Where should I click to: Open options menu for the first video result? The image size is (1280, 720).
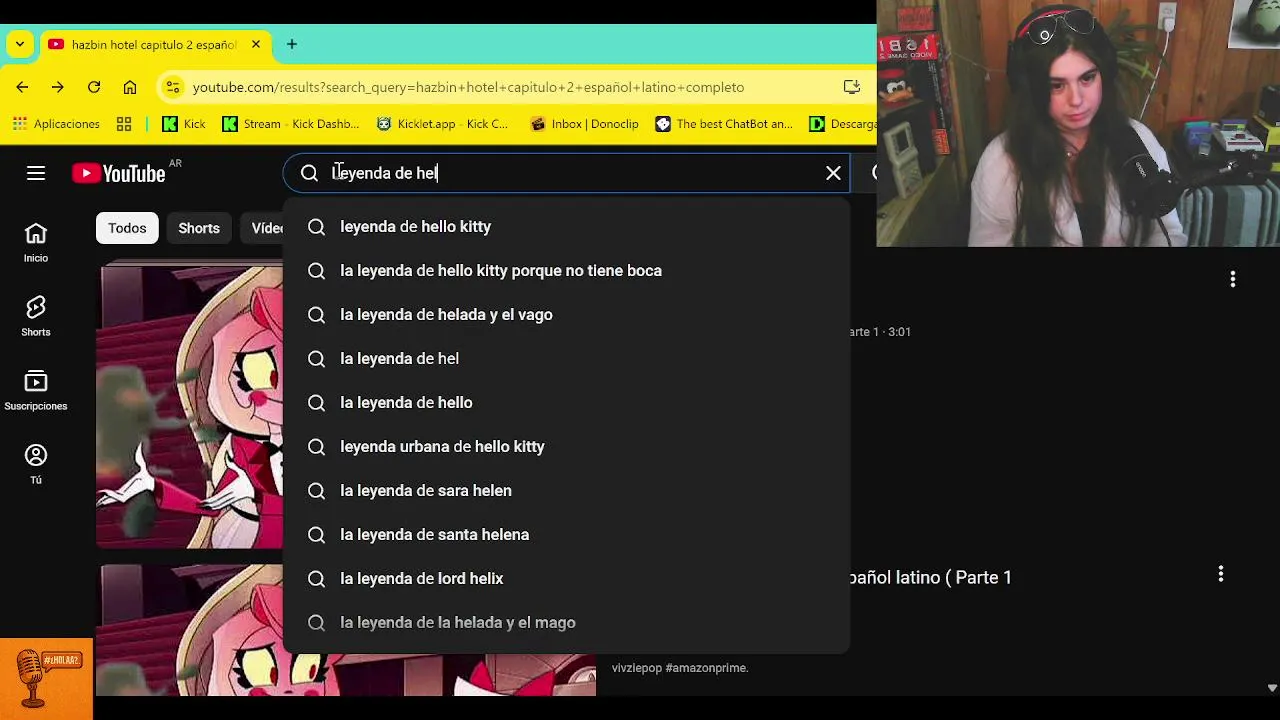(x=1233, y=279)
